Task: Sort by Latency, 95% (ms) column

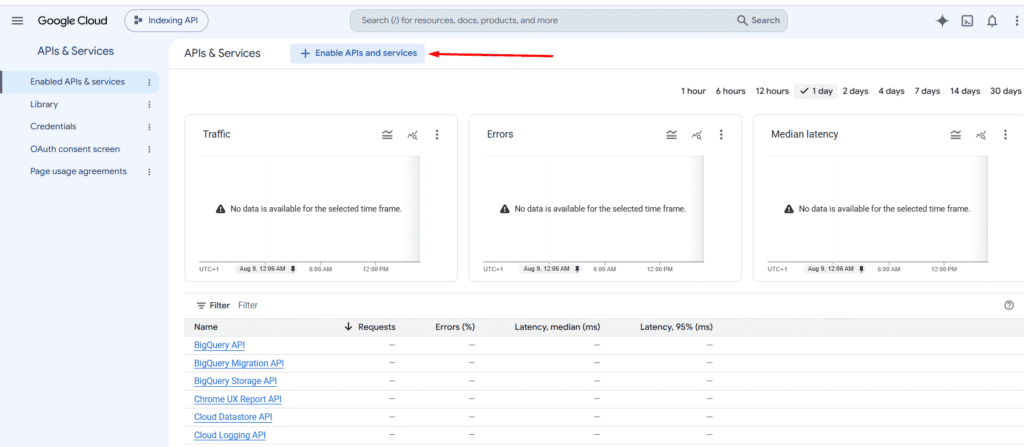Action: pos(676,327)
